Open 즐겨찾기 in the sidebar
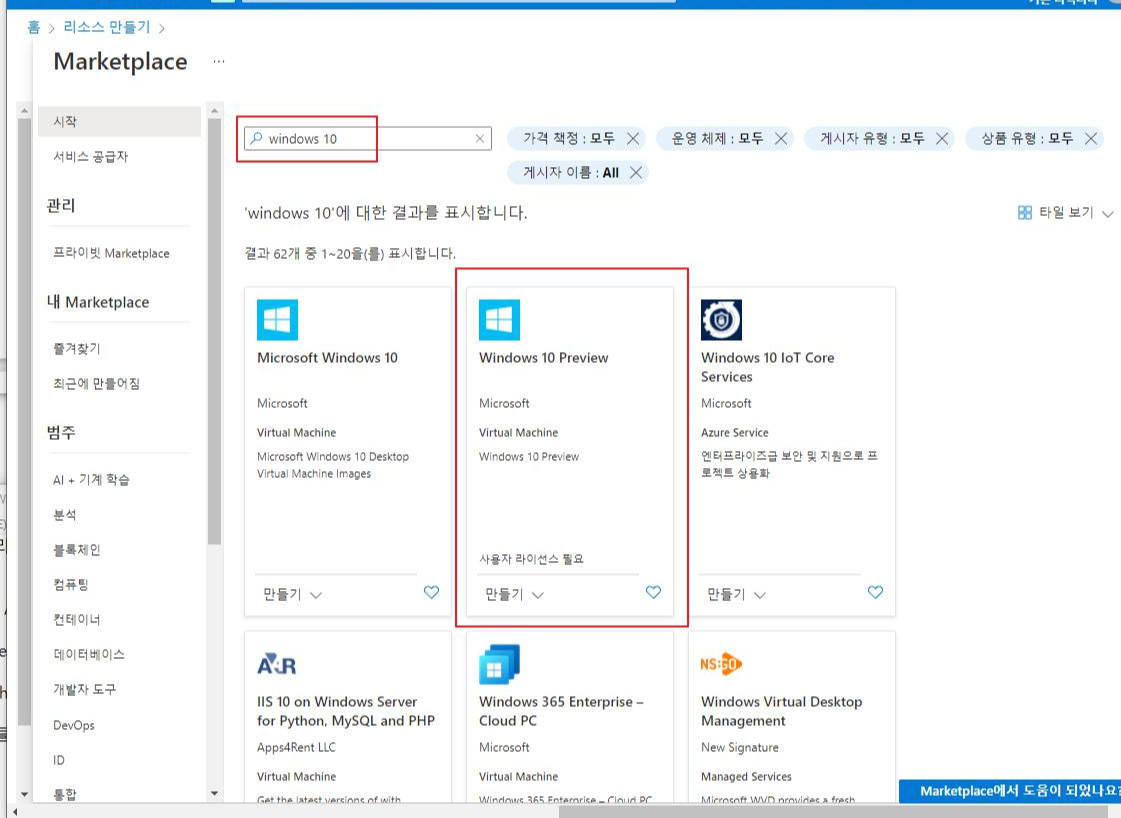Image resolution: width=1121 pixels, height=818 pixels. (x=76, y=348)
